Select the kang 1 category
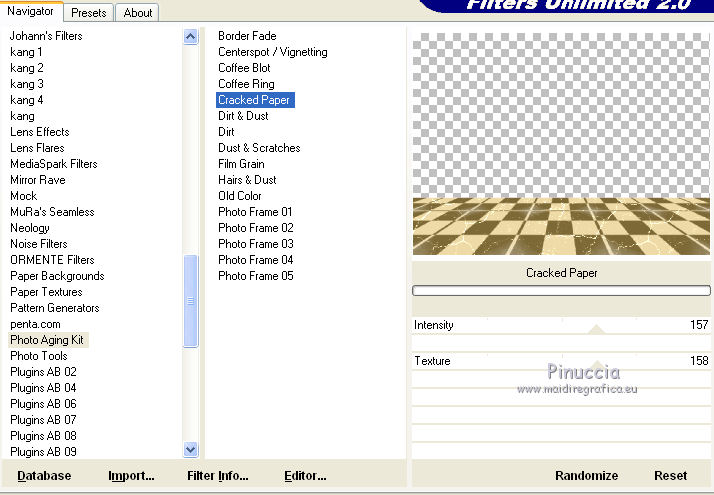 coord(26,52)
